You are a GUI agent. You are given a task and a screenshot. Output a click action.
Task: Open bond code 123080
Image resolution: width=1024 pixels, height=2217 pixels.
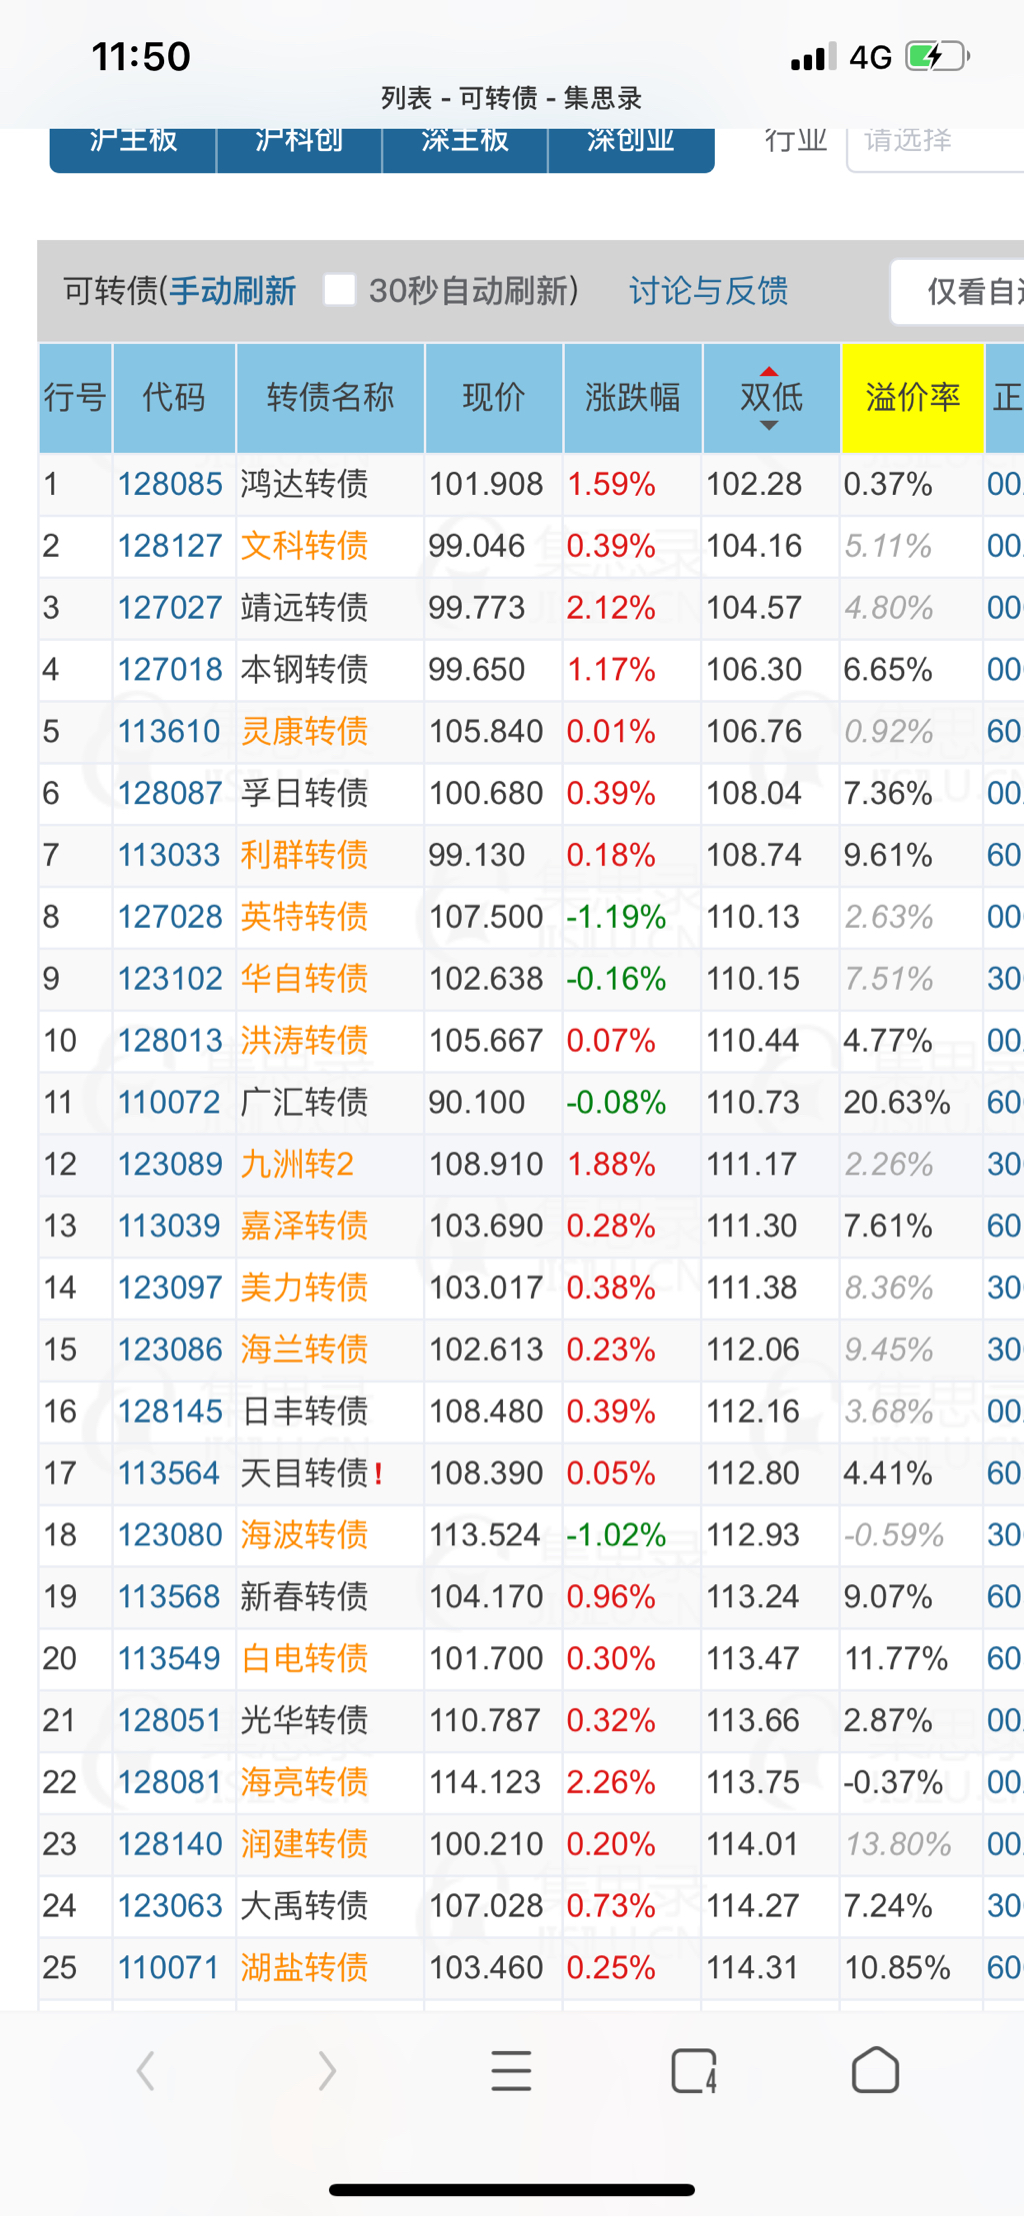coord(170,1535)
